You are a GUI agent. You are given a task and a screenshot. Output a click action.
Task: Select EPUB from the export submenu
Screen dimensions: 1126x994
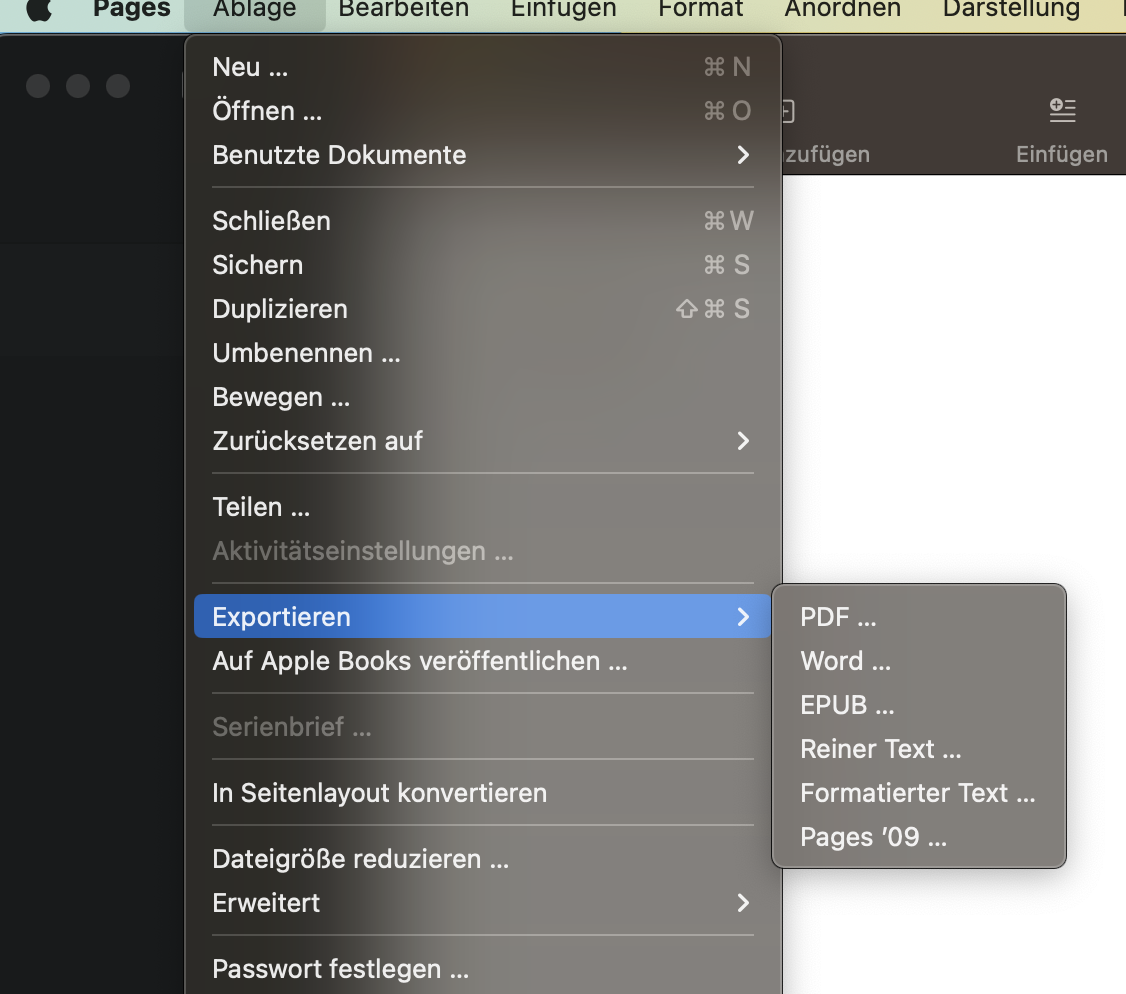pyautogui.click(x=847, y=705)
